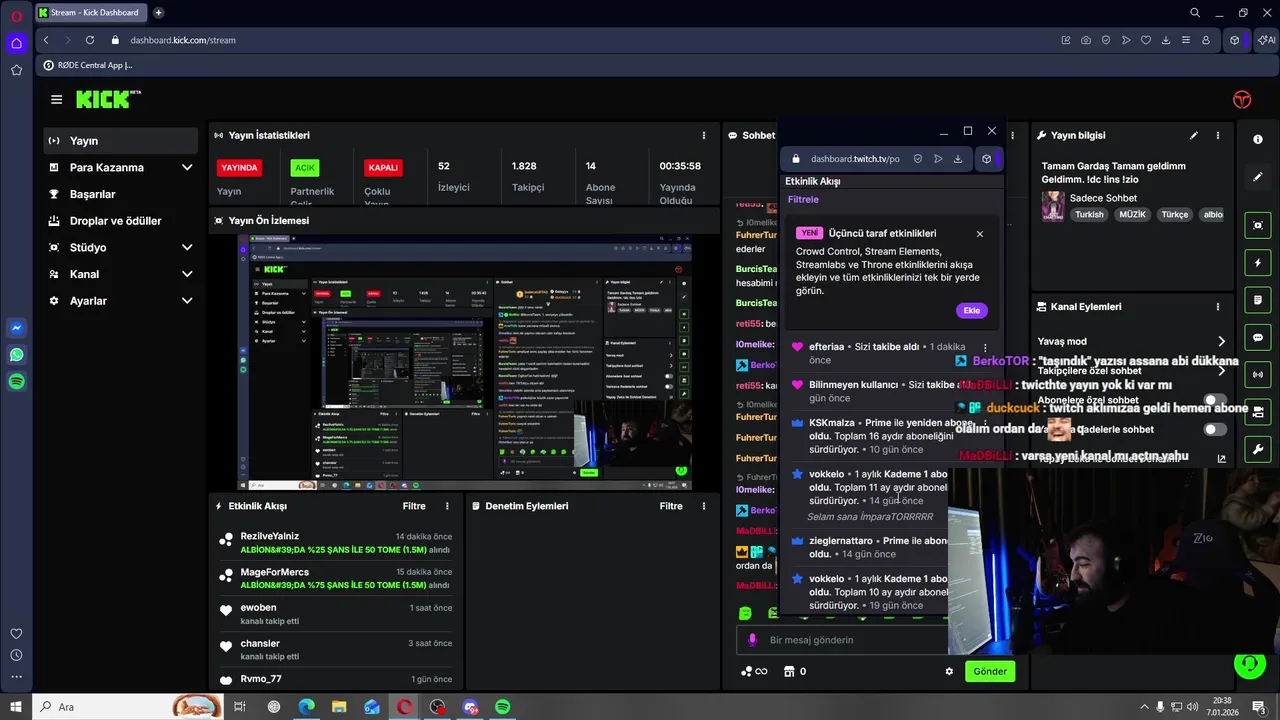Click the channel points icon below chat
This screenshot has width=1280, height=720.
click(x=747, y=671)
